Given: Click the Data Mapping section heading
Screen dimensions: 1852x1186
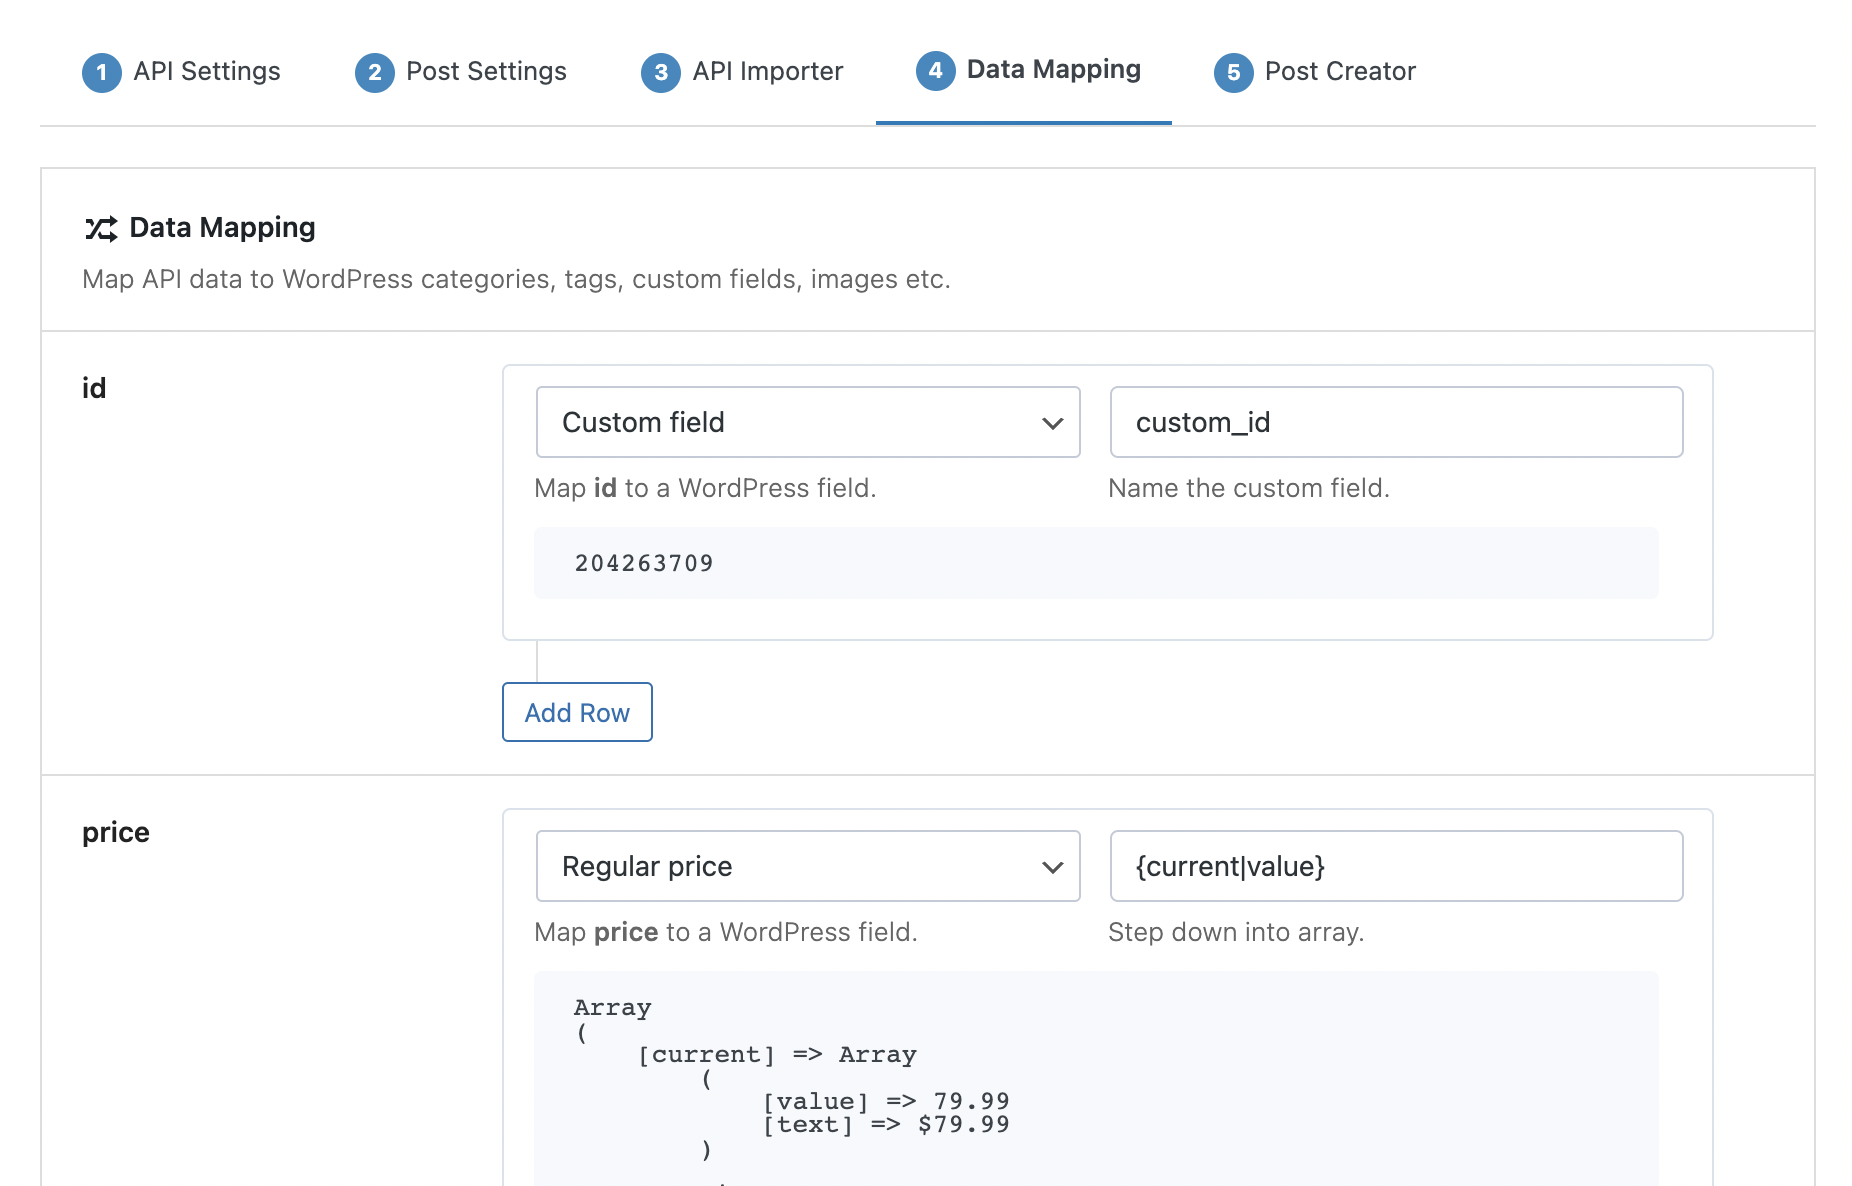Looking at the screenshot, I should click(x=222, y=228).
